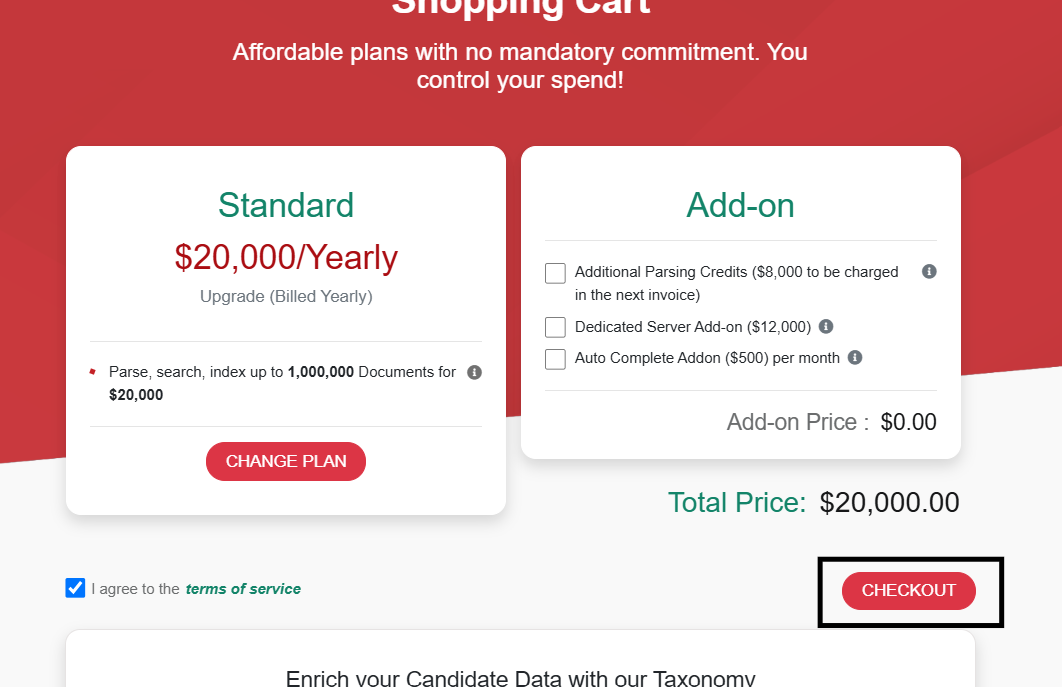
Task: Uncheck the agree to terms checkbox
Action: pos(75,588)
